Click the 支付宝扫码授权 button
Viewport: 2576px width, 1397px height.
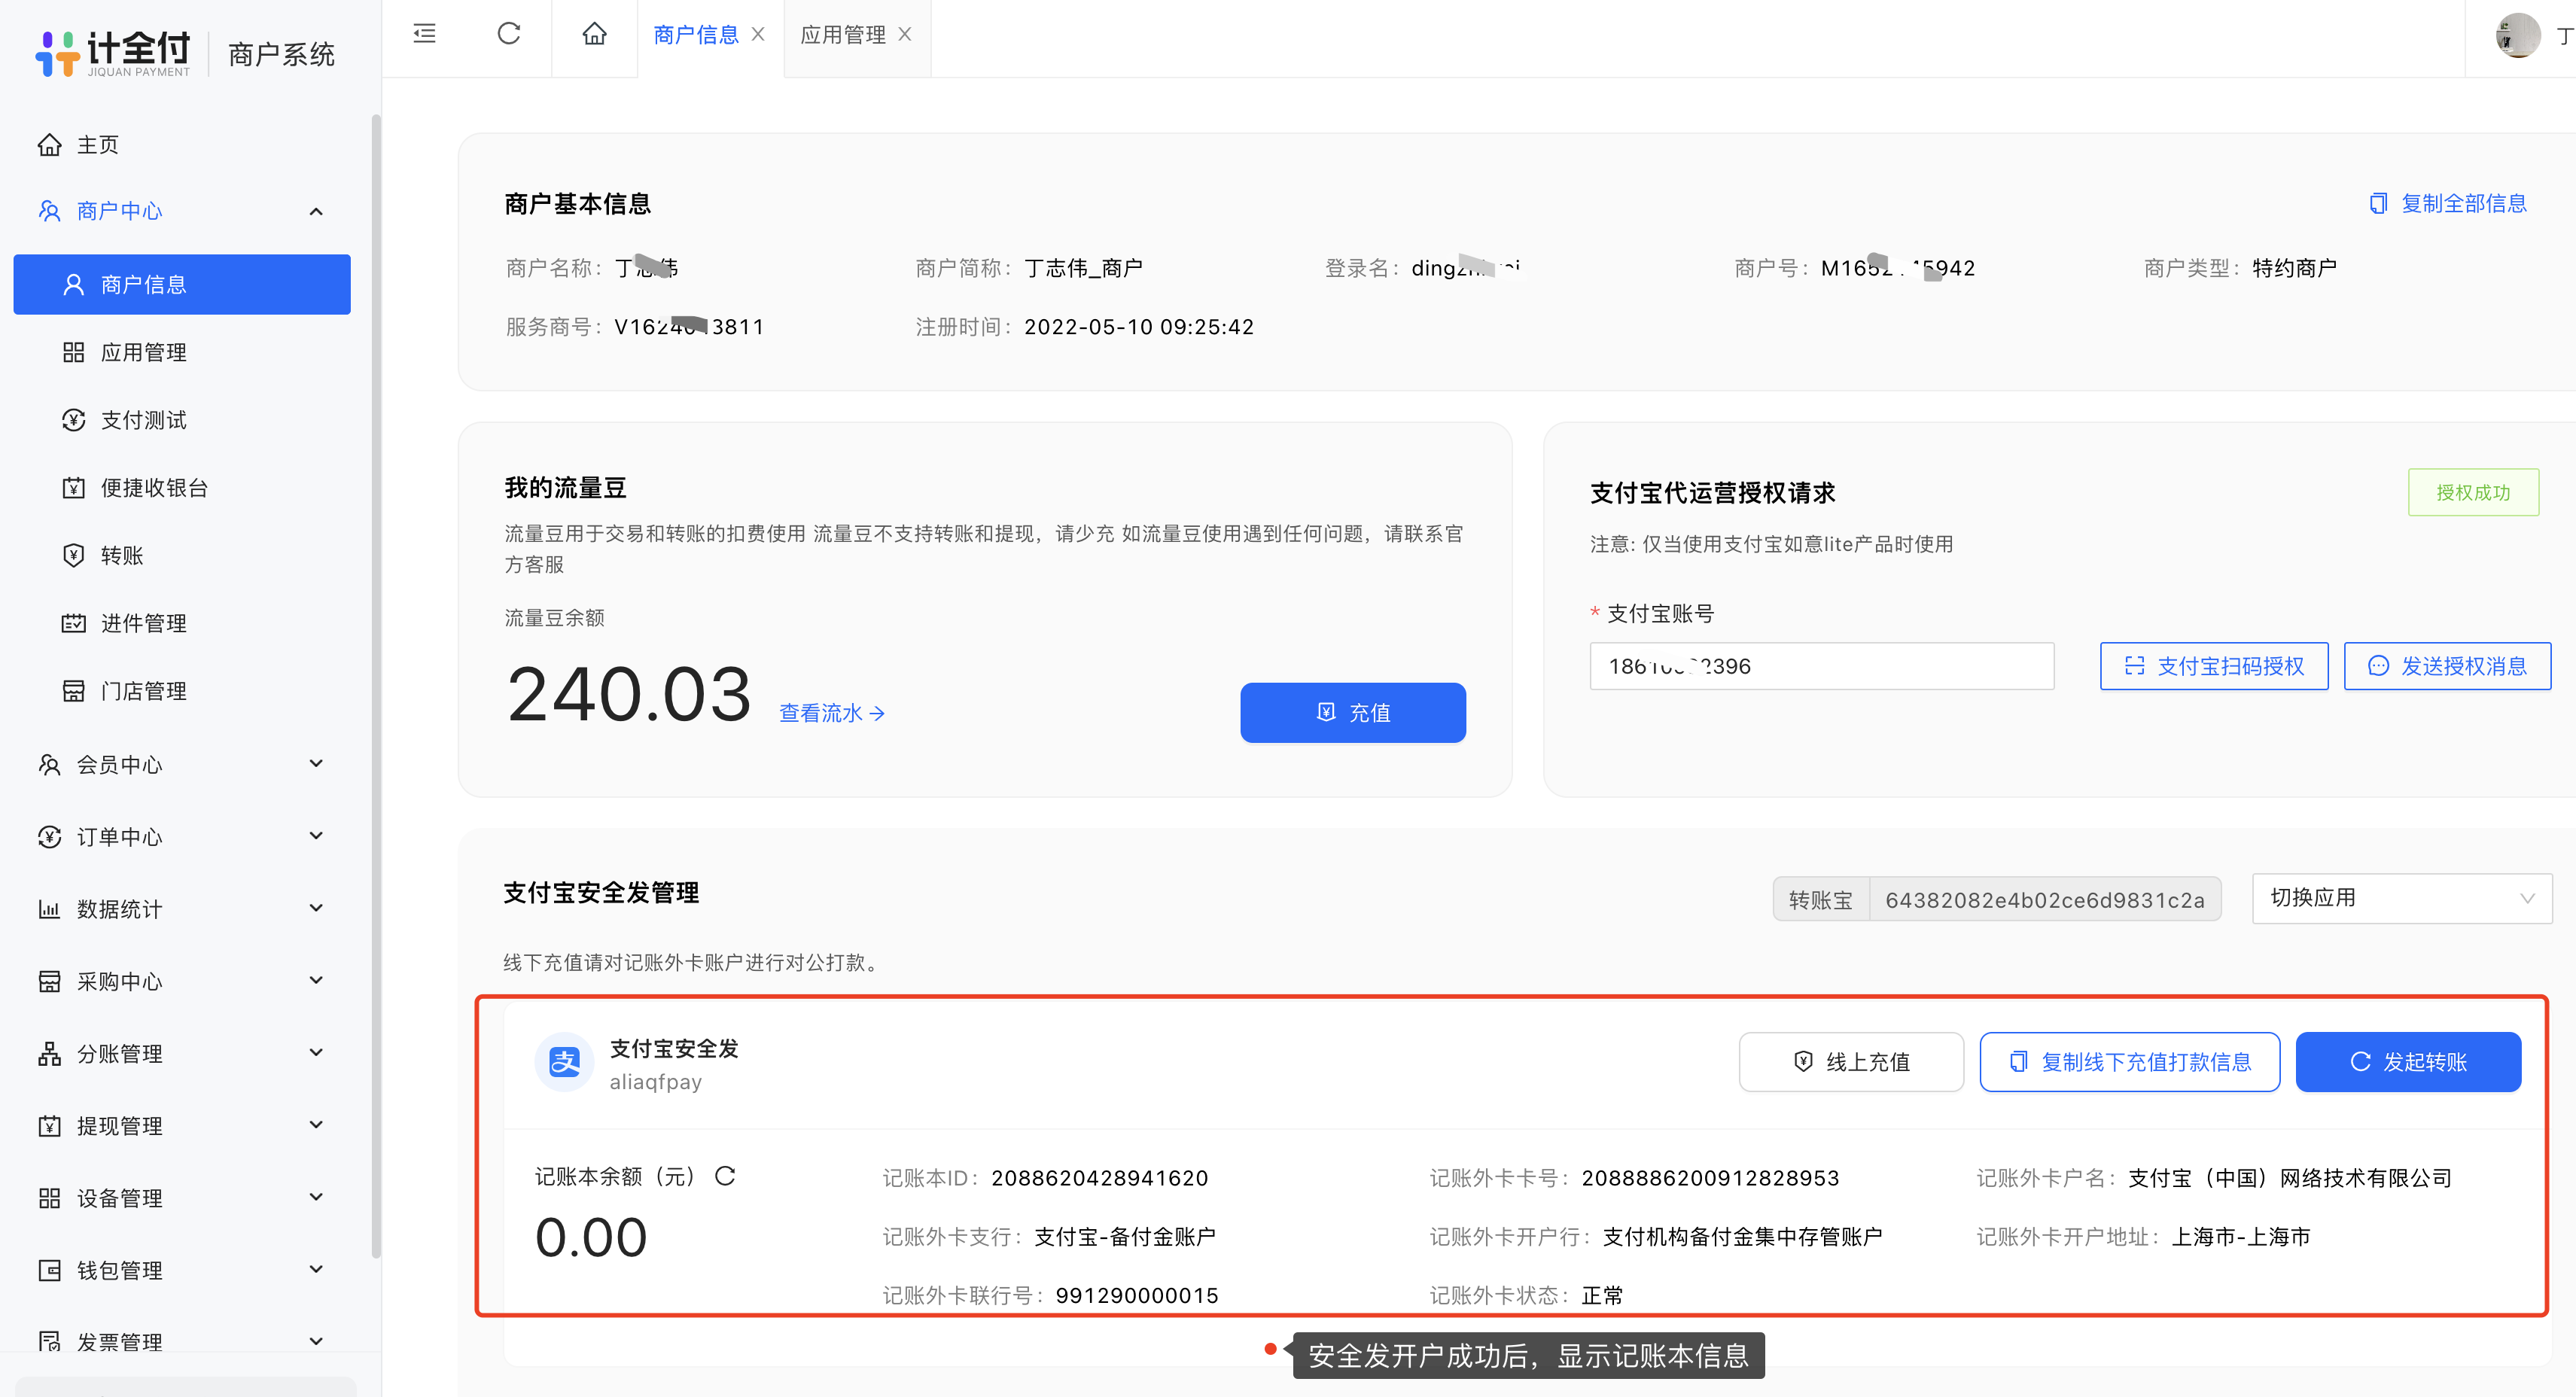coord(2214,666)
